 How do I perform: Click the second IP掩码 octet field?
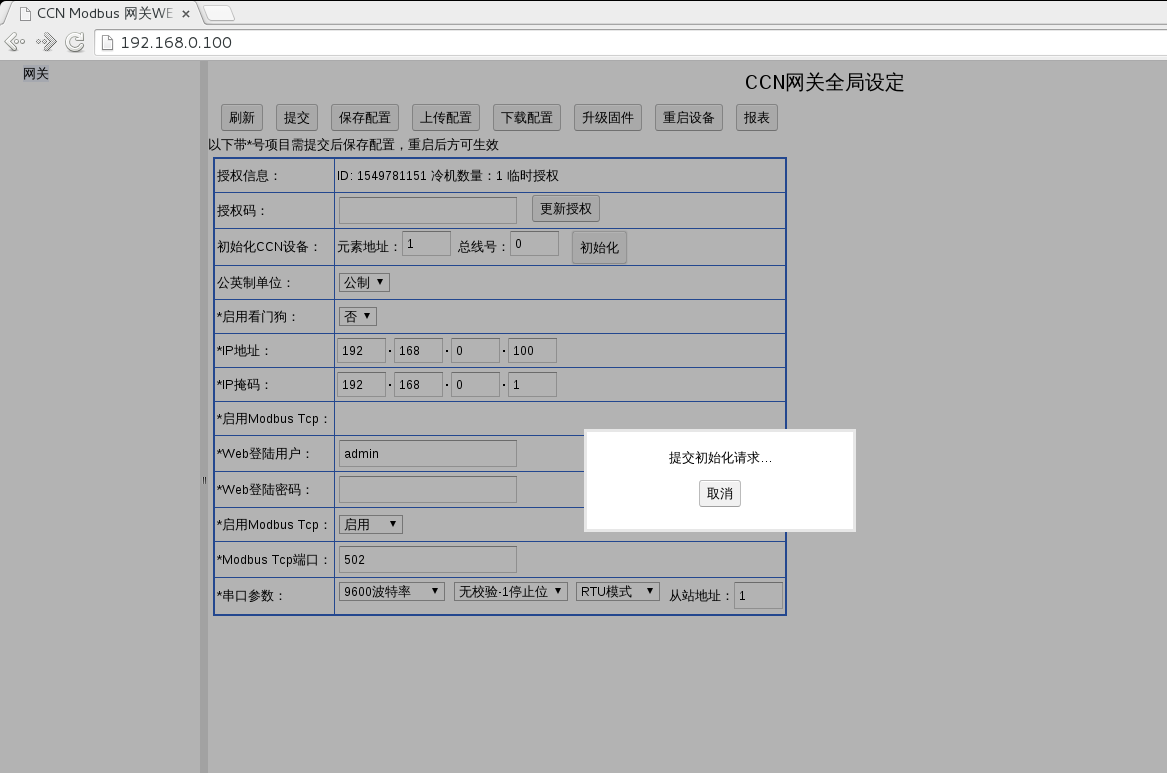419,385
